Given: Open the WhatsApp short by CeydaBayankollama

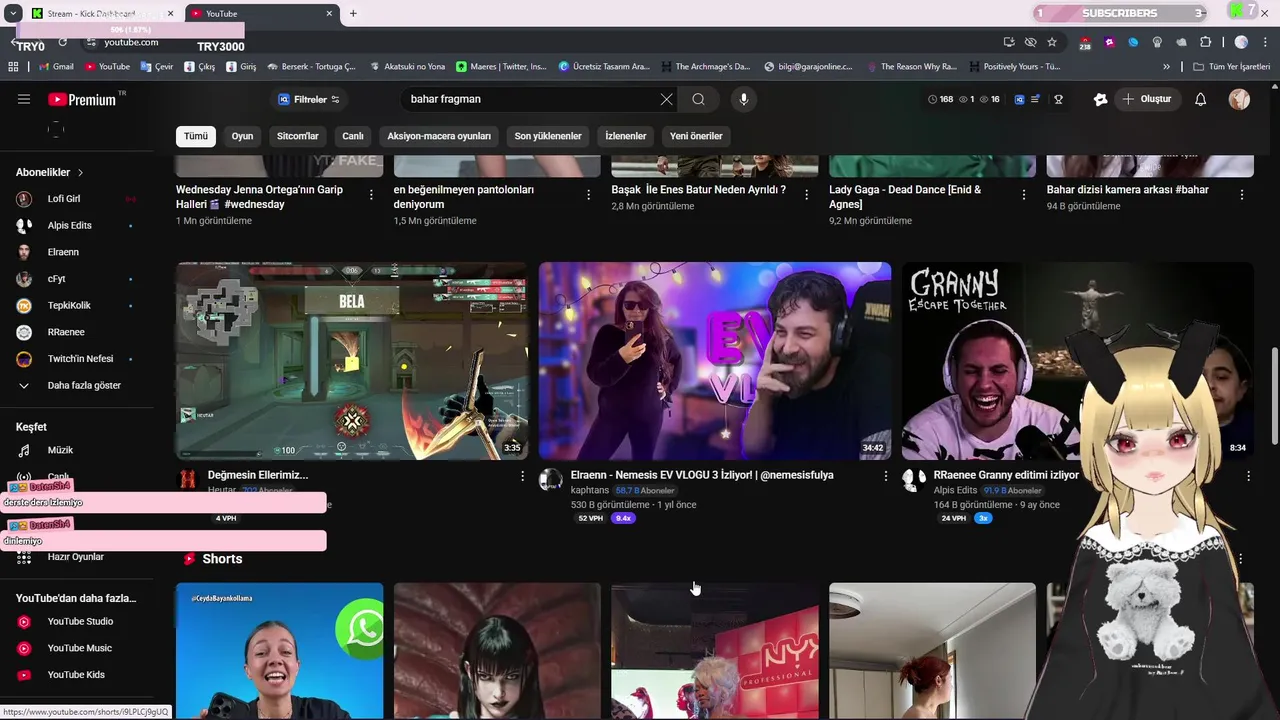Looking at the screenshot, I should [280, 650].
